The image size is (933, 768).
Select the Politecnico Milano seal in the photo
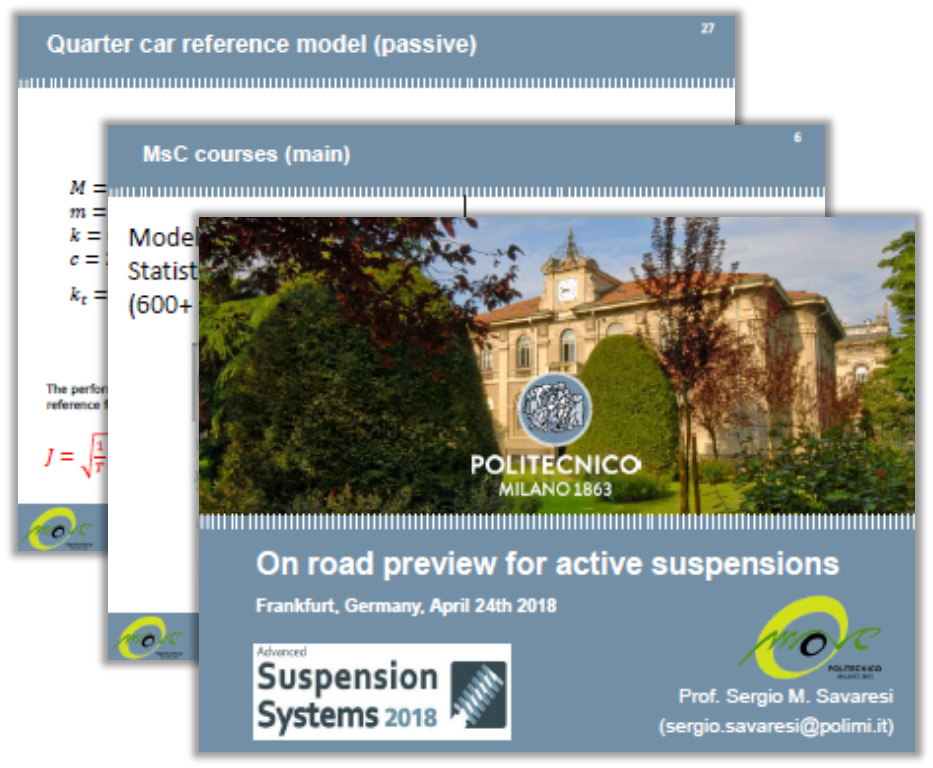pyautogui.click(x=557, y=407)
